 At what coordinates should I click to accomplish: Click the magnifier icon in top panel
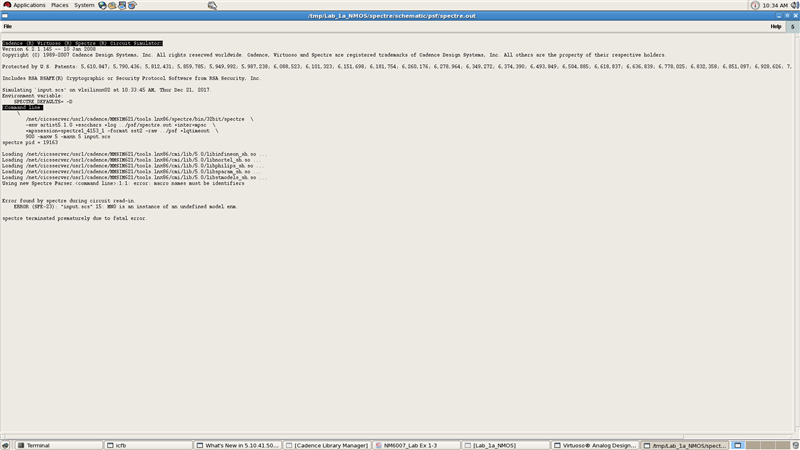pos(212,5)
